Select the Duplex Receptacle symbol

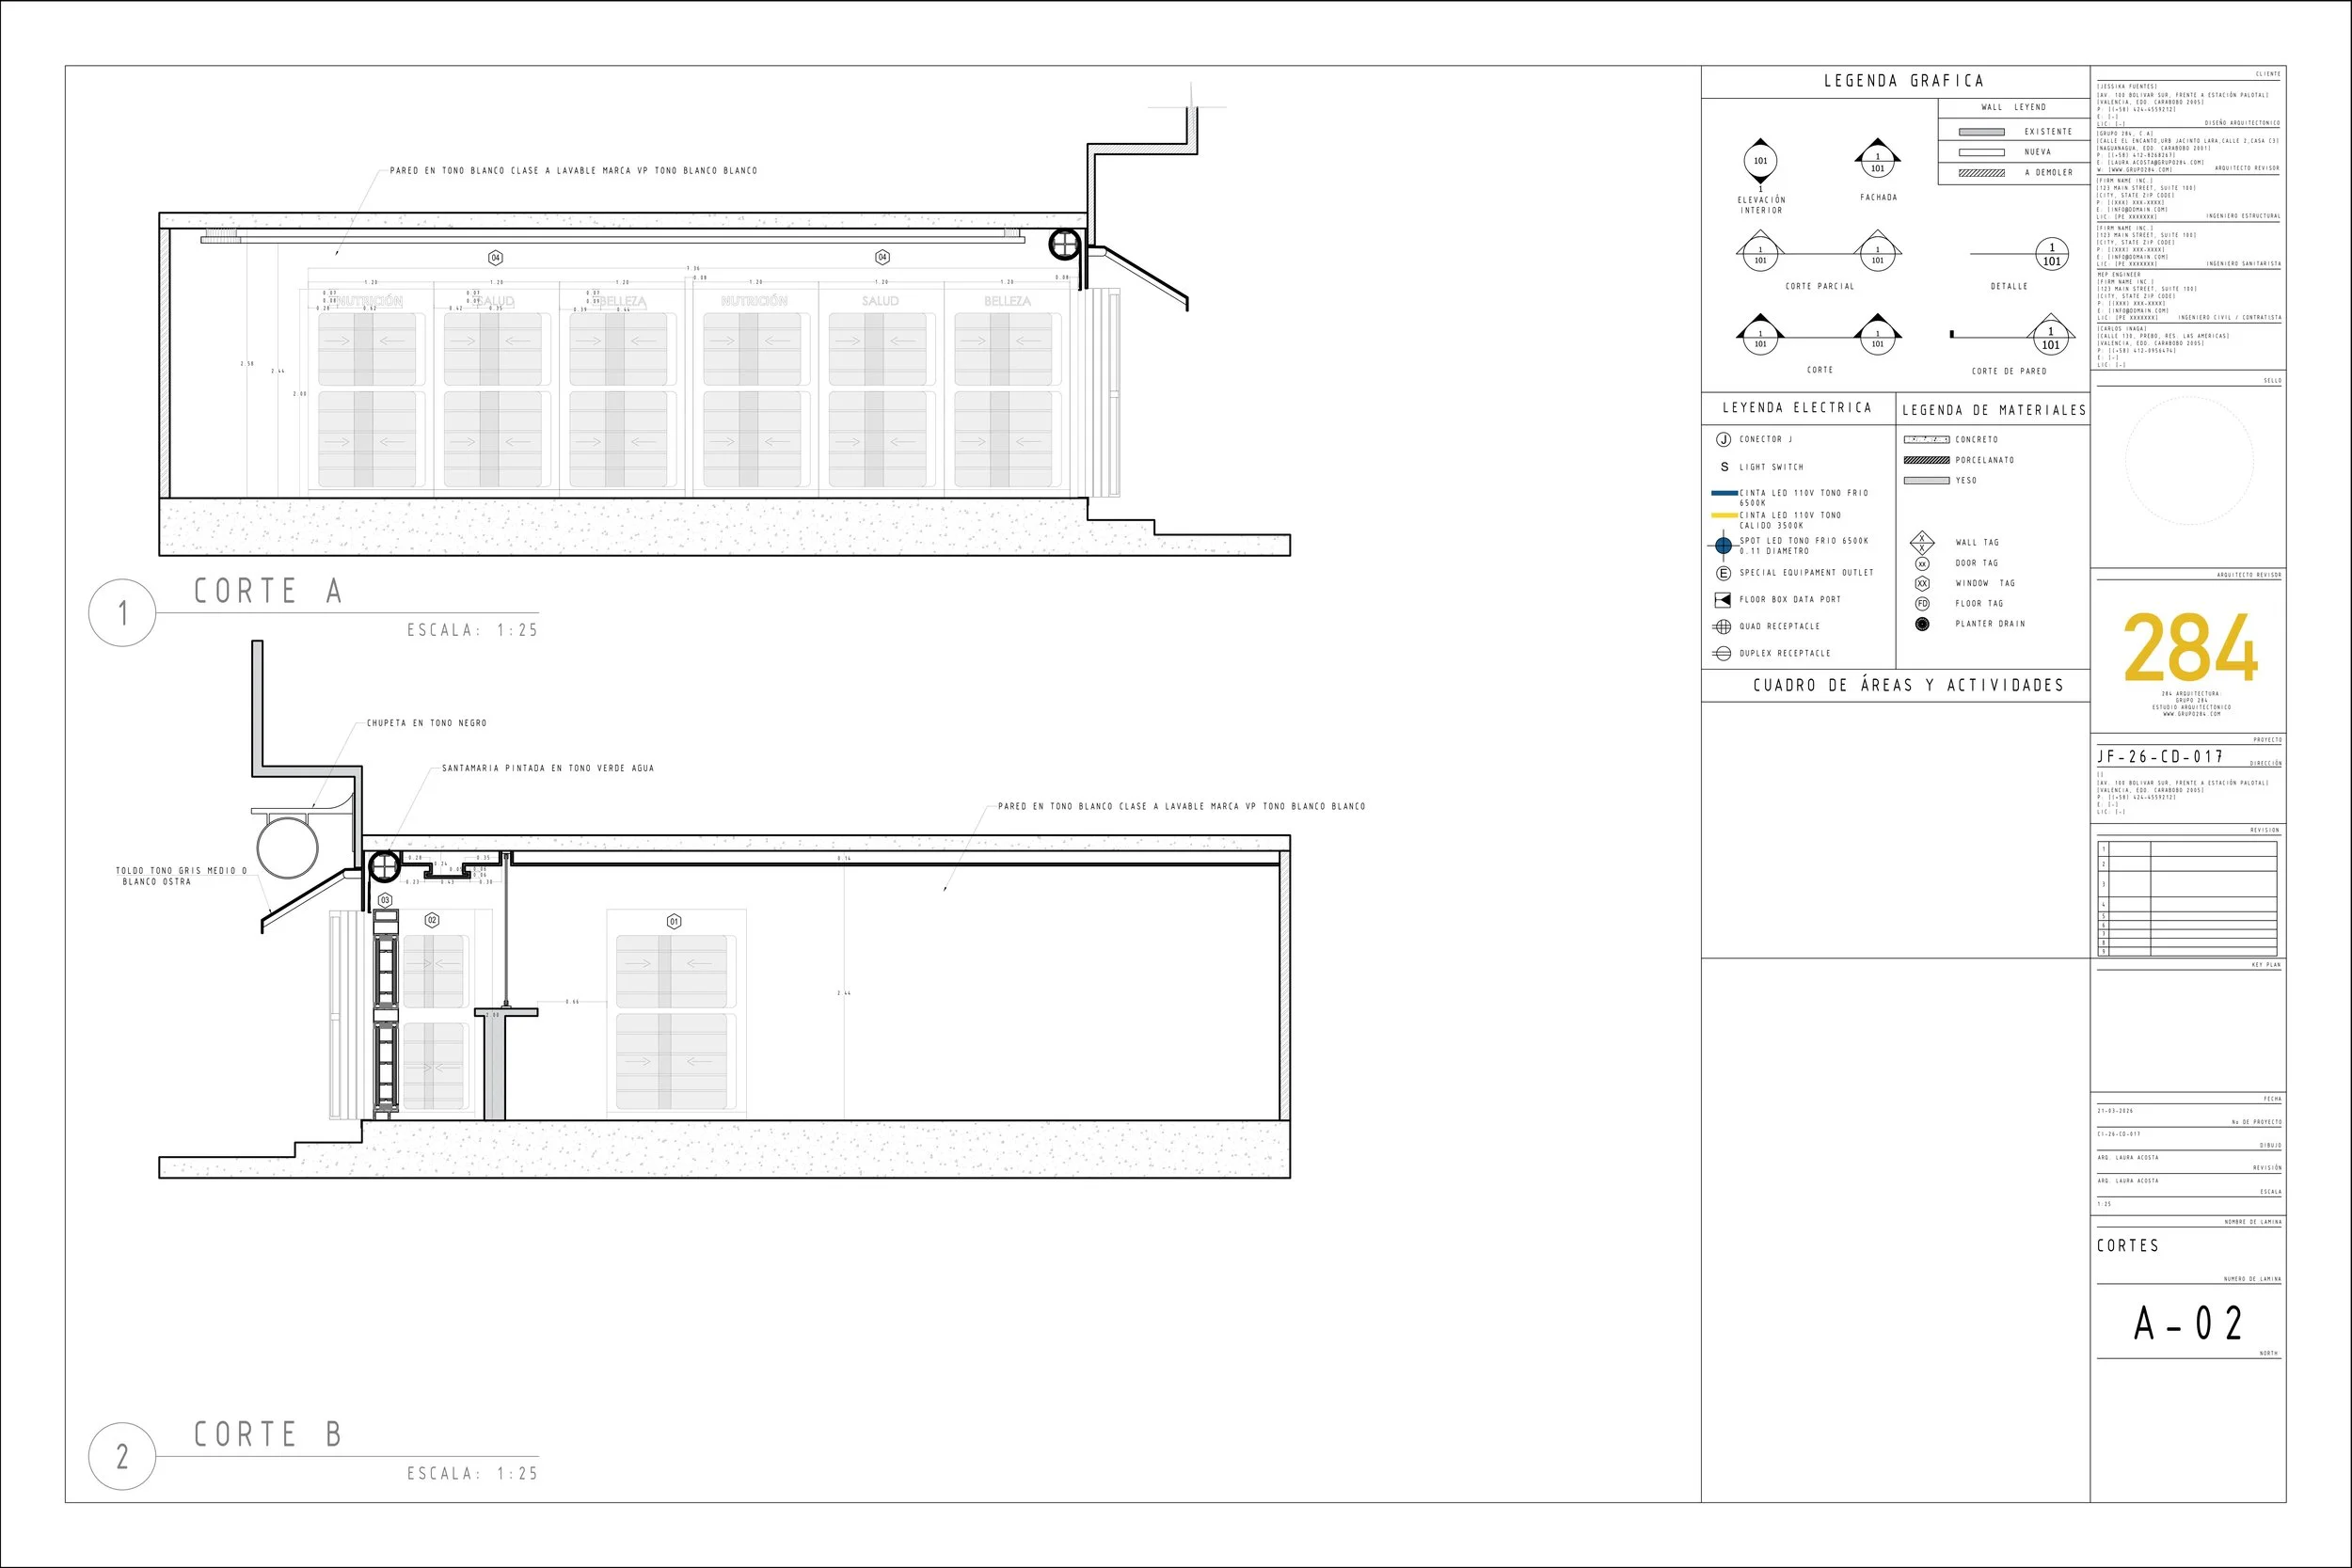(x=1722, y=654)
